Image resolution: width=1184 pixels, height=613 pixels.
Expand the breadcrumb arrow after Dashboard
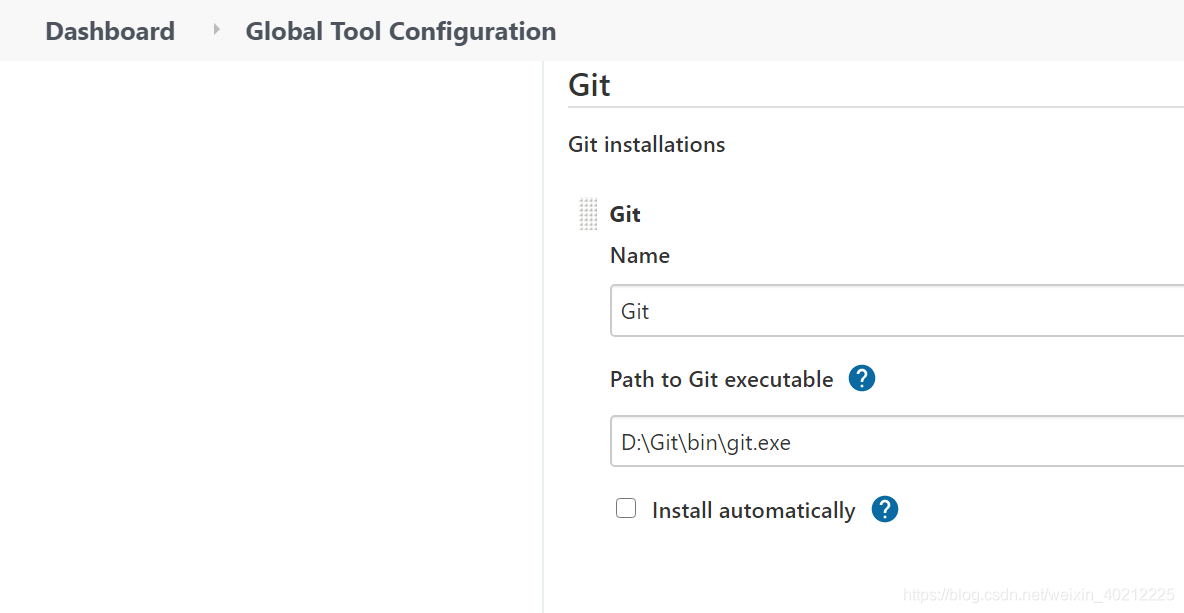[216, 31]
